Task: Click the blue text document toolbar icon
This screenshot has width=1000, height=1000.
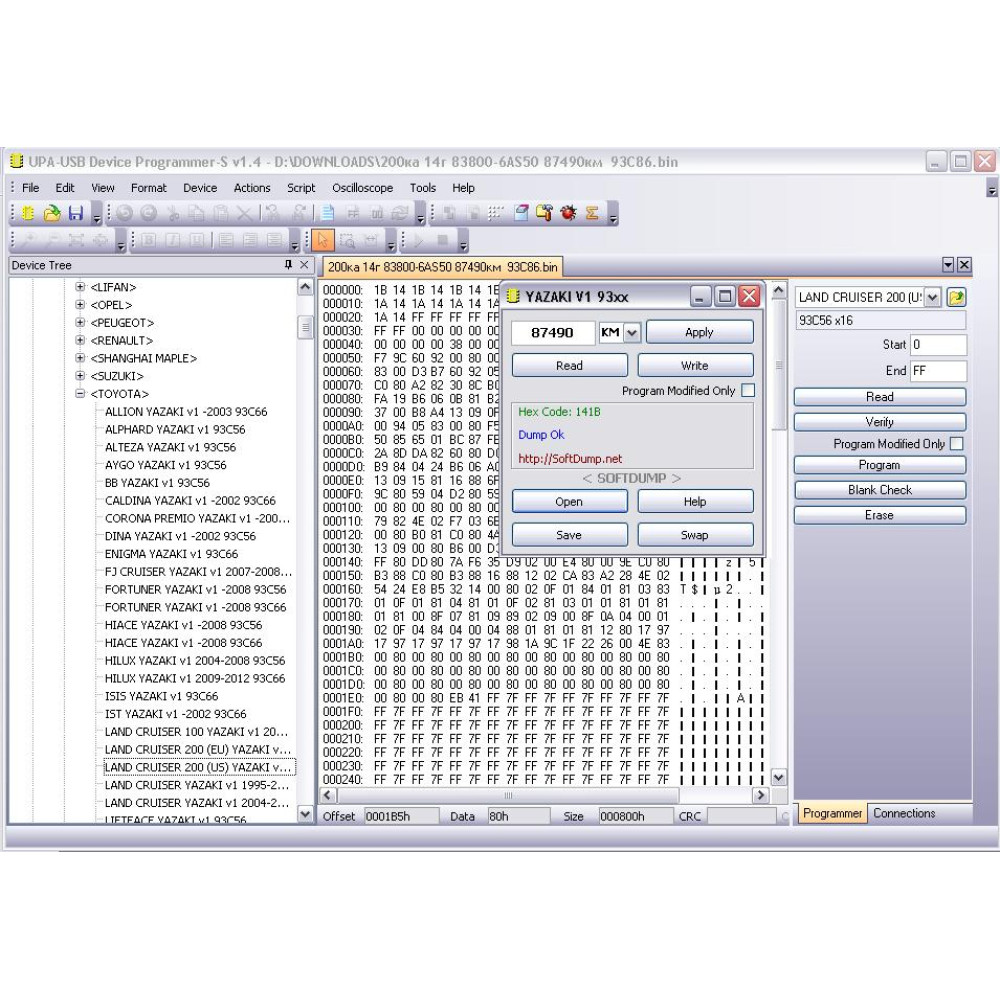Action: point(328,213)
